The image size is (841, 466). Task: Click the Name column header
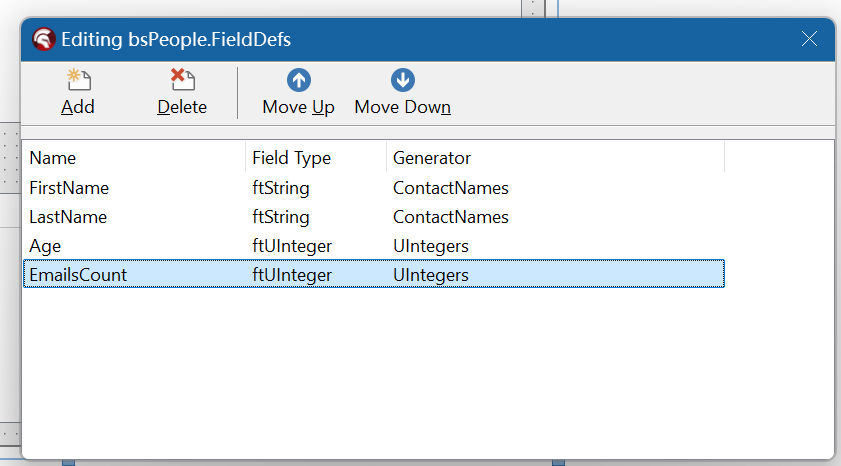click(53, 158)
